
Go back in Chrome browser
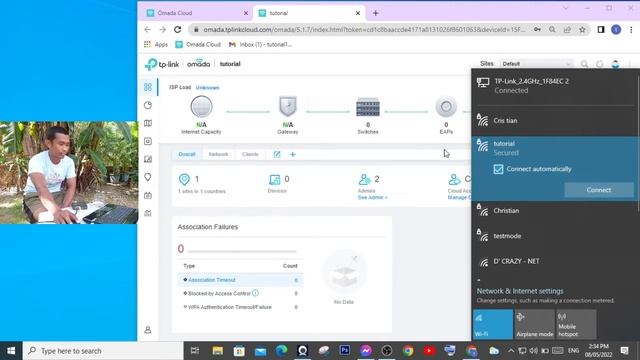click(x=148, y=29)
